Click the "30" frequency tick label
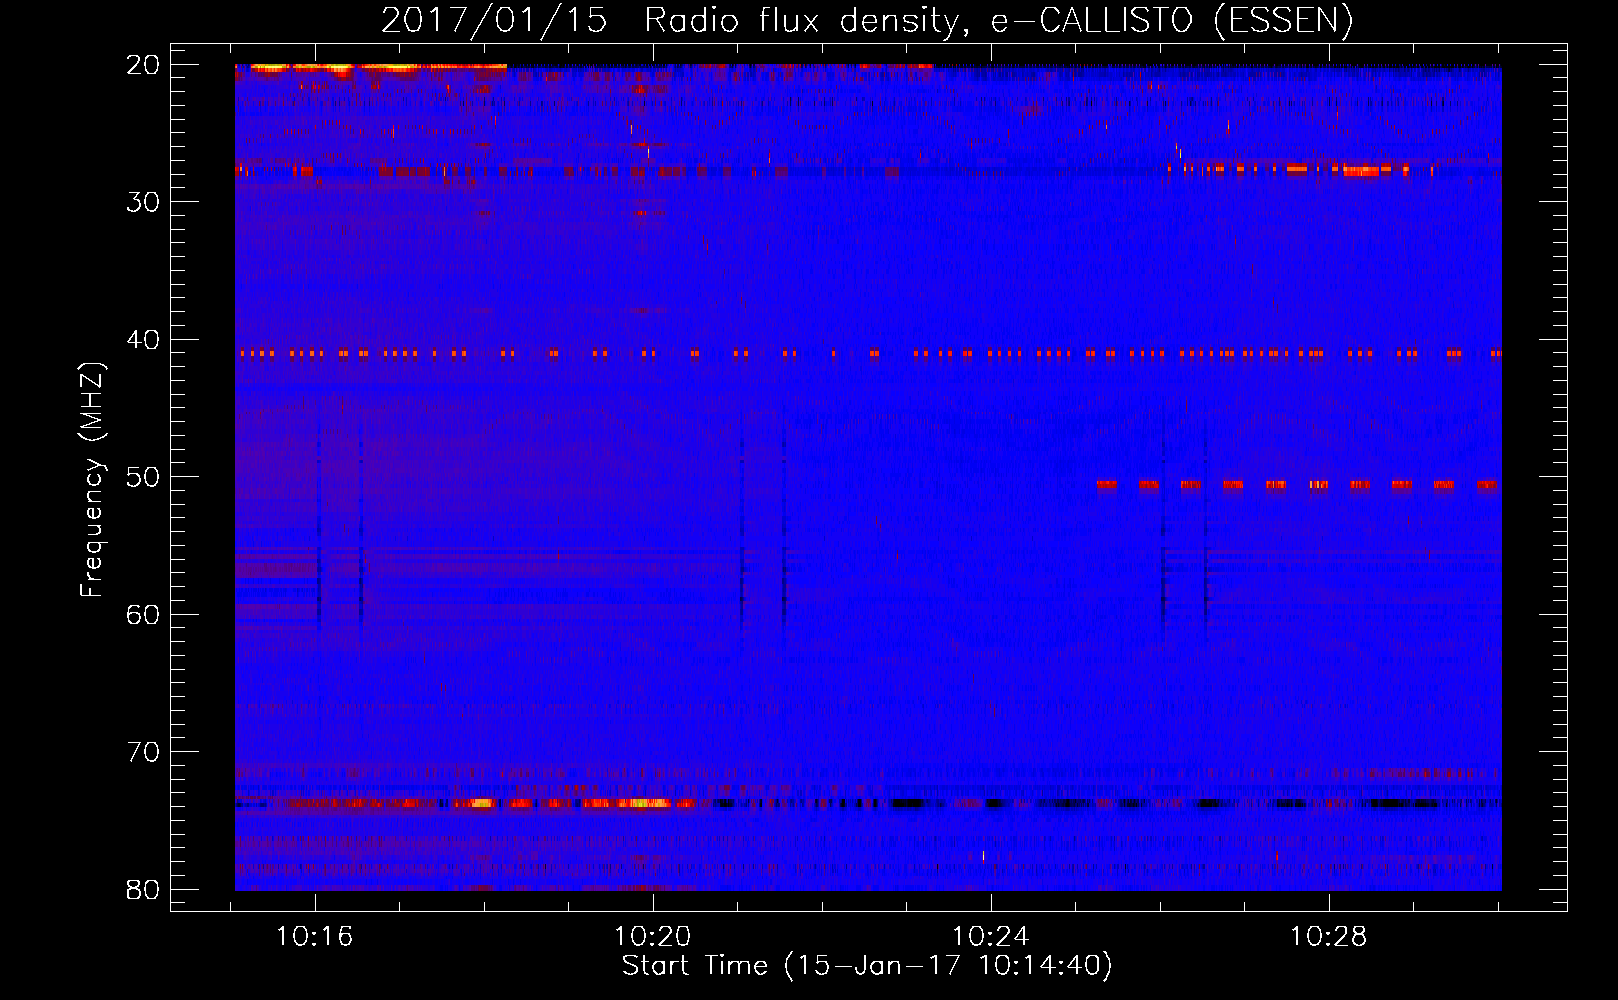 [143, 202]
